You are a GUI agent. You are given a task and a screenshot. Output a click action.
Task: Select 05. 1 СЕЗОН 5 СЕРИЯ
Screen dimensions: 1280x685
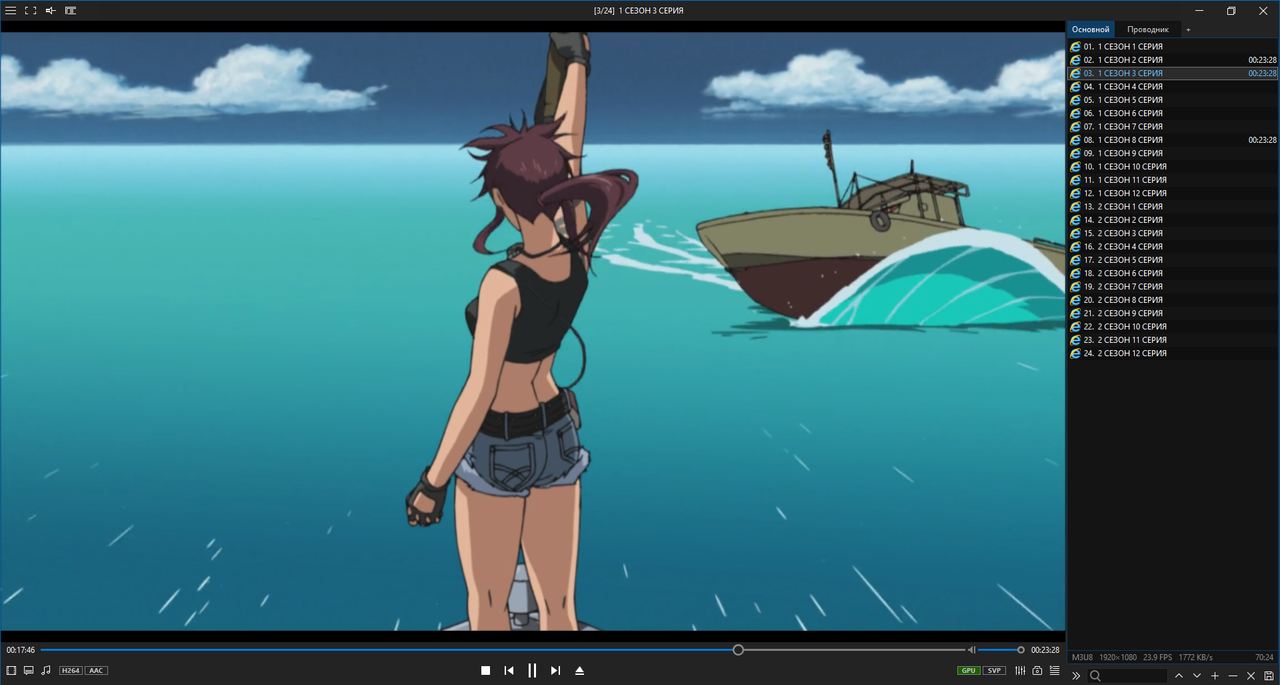pos(1173,100)
